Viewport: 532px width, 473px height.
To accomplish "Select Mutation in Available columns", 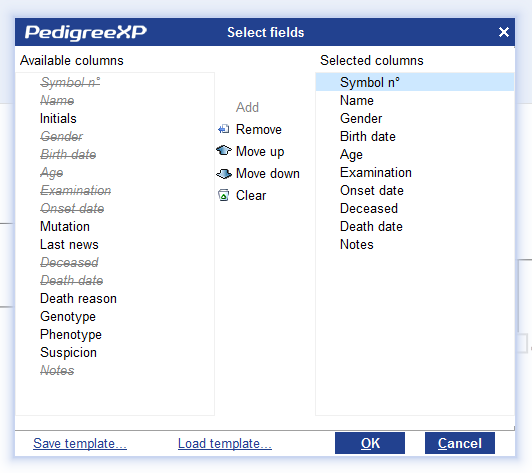I will click(x=65, y=226).
